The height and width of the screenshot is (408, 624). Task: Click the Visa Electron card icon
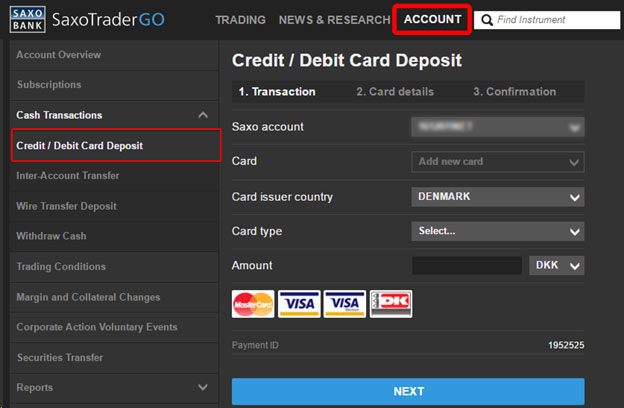click(345, 304)
